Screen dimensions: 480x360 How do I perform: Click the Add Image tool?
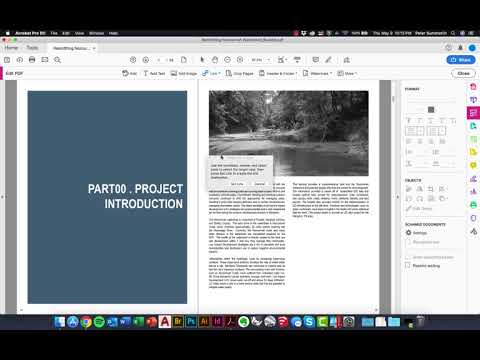[184, 73]
